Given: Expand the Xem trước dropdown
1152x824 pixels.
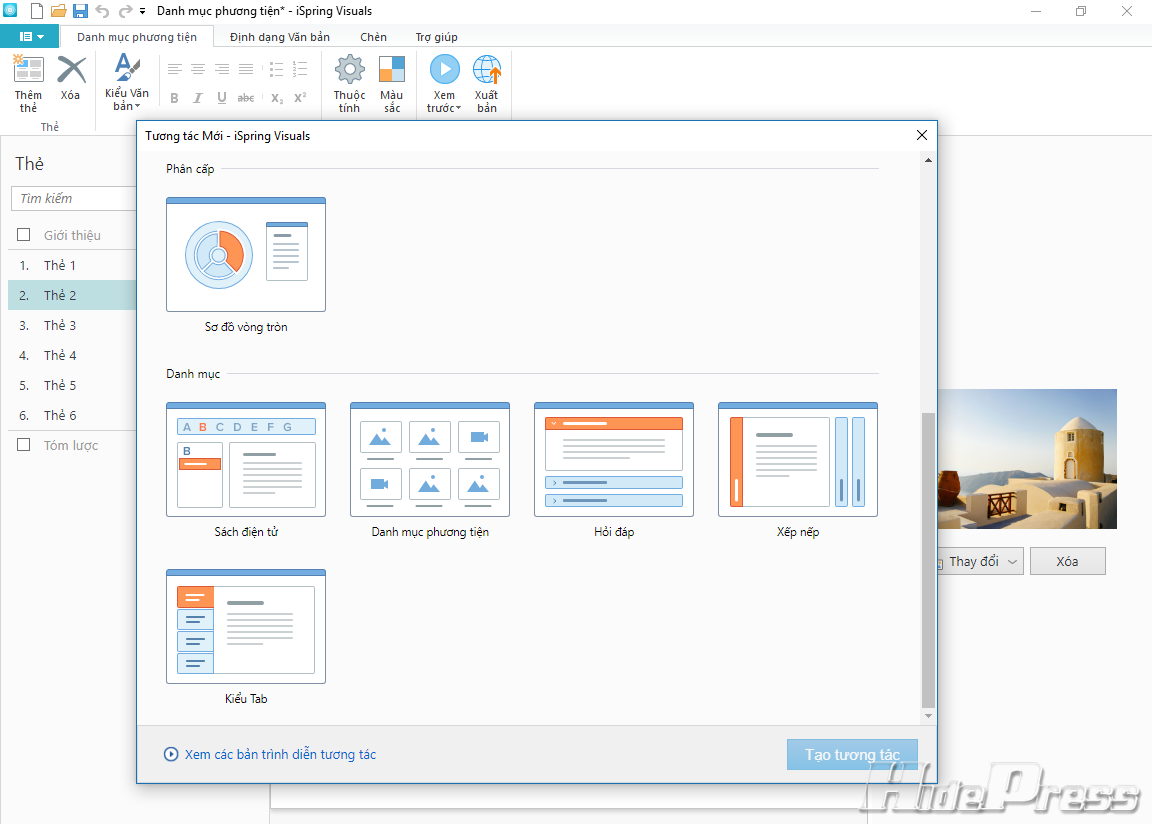Looking at the screenshot, I should click(445, 108).
